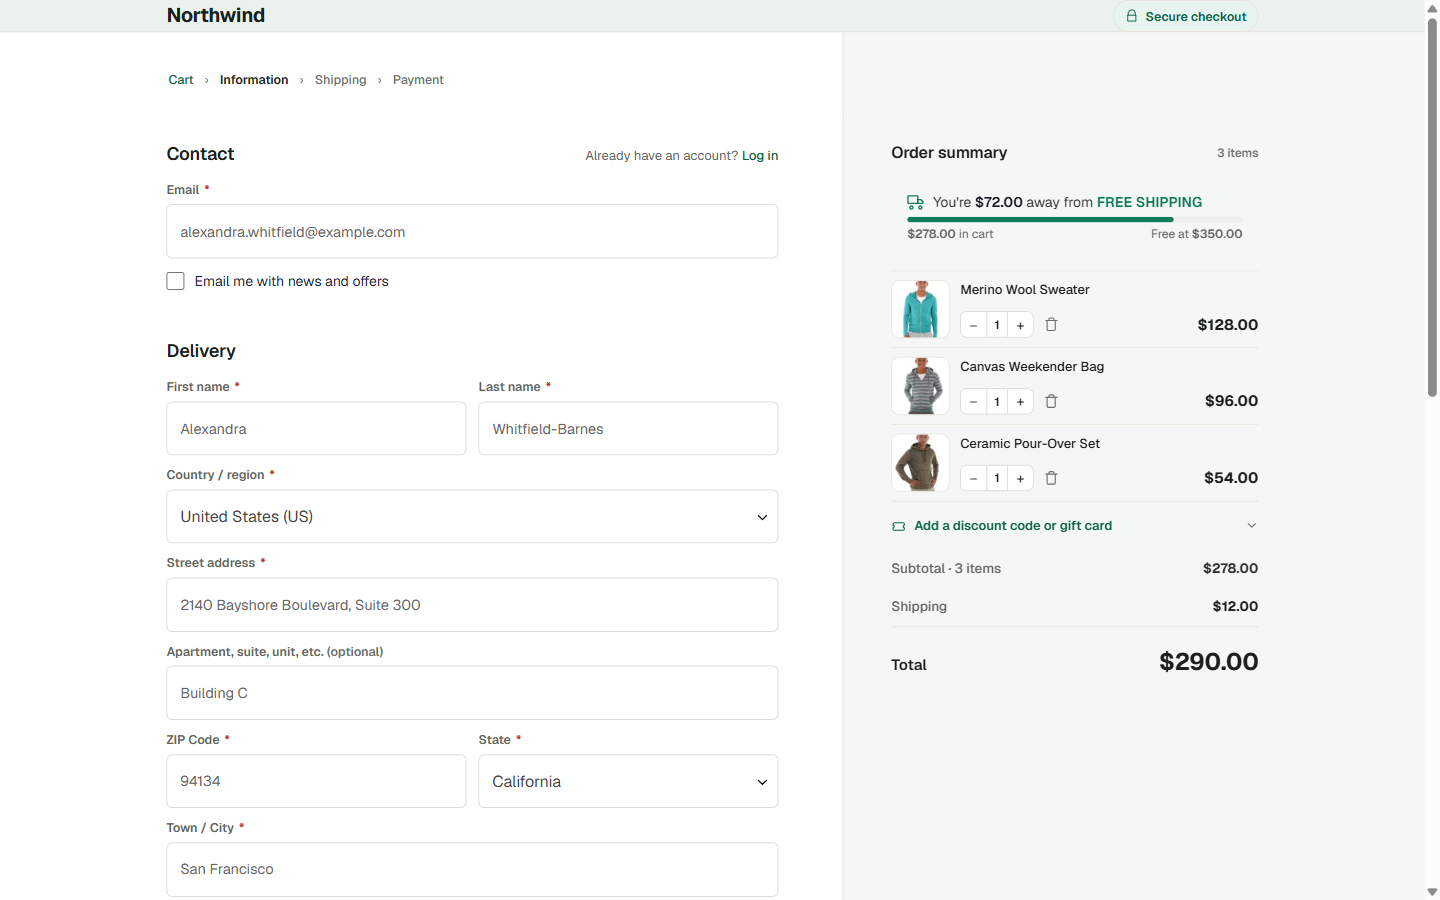
Task: Click the free shipping progress bar
Action: tap(1074, 219)
